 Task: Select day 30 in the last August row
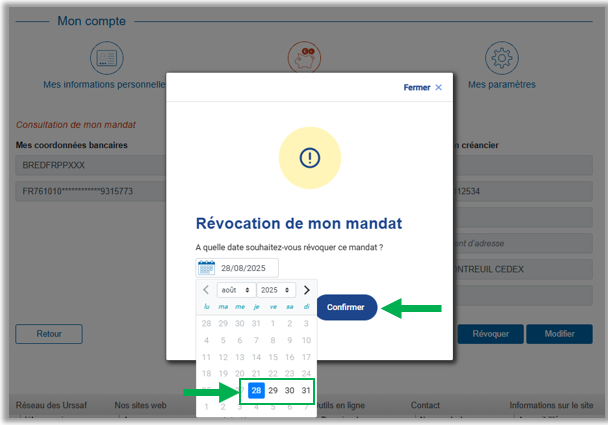[289, 390]
